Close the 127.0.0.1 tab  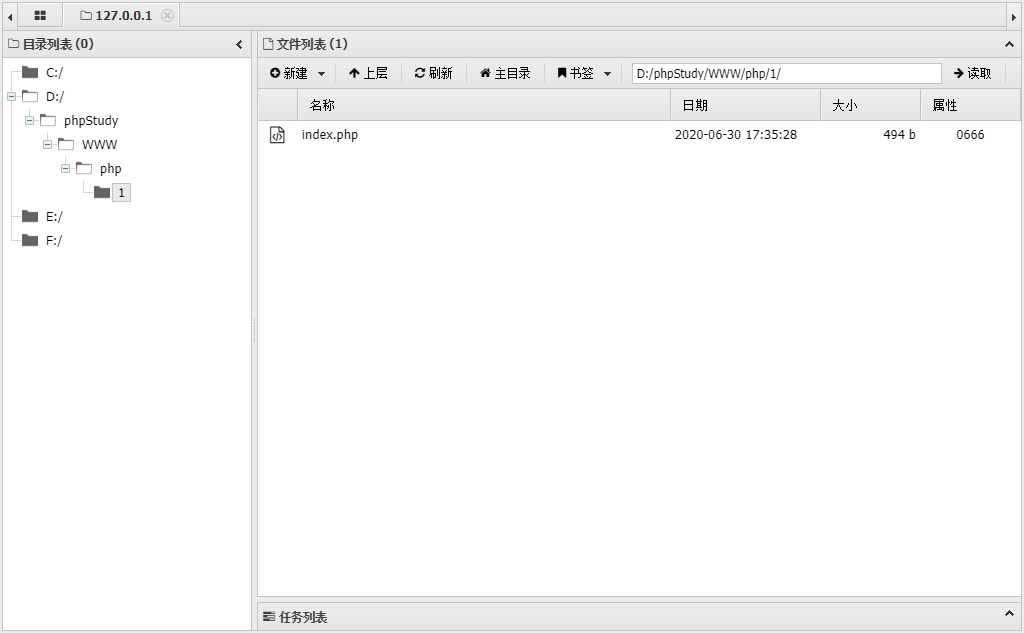[167, 16]
